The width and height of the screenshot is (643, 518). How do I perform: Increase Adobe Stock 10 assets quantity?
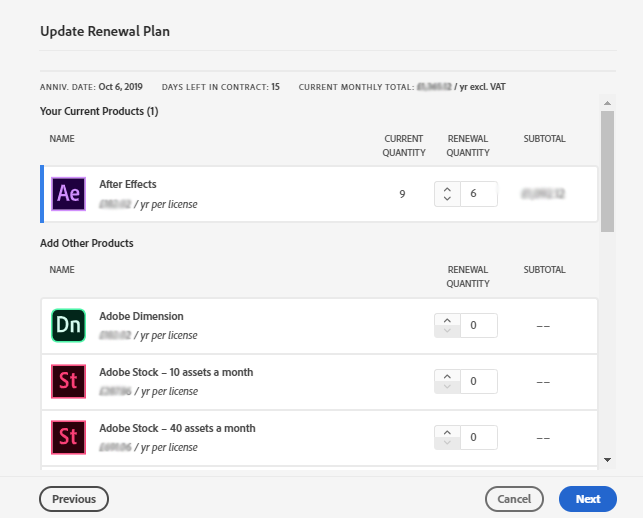pos(447,376)
